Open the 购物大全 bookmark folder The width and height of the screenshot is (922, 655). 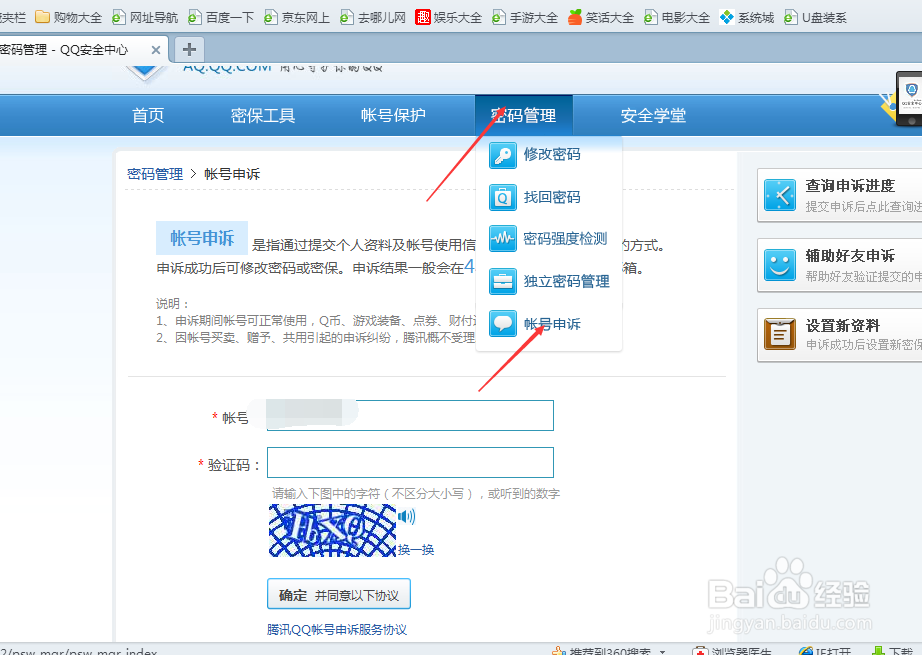tap(68, 18)
